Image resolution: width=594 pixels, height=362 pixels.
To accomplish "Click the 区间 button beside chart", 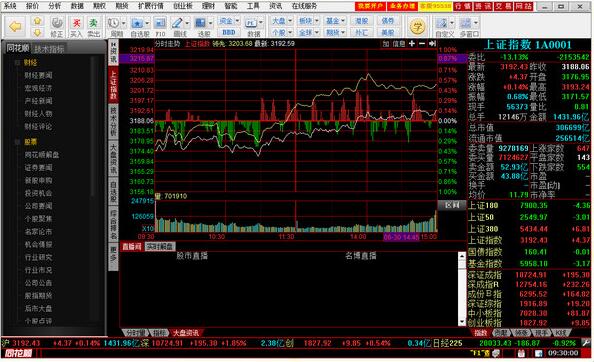I will pos(452,205).
